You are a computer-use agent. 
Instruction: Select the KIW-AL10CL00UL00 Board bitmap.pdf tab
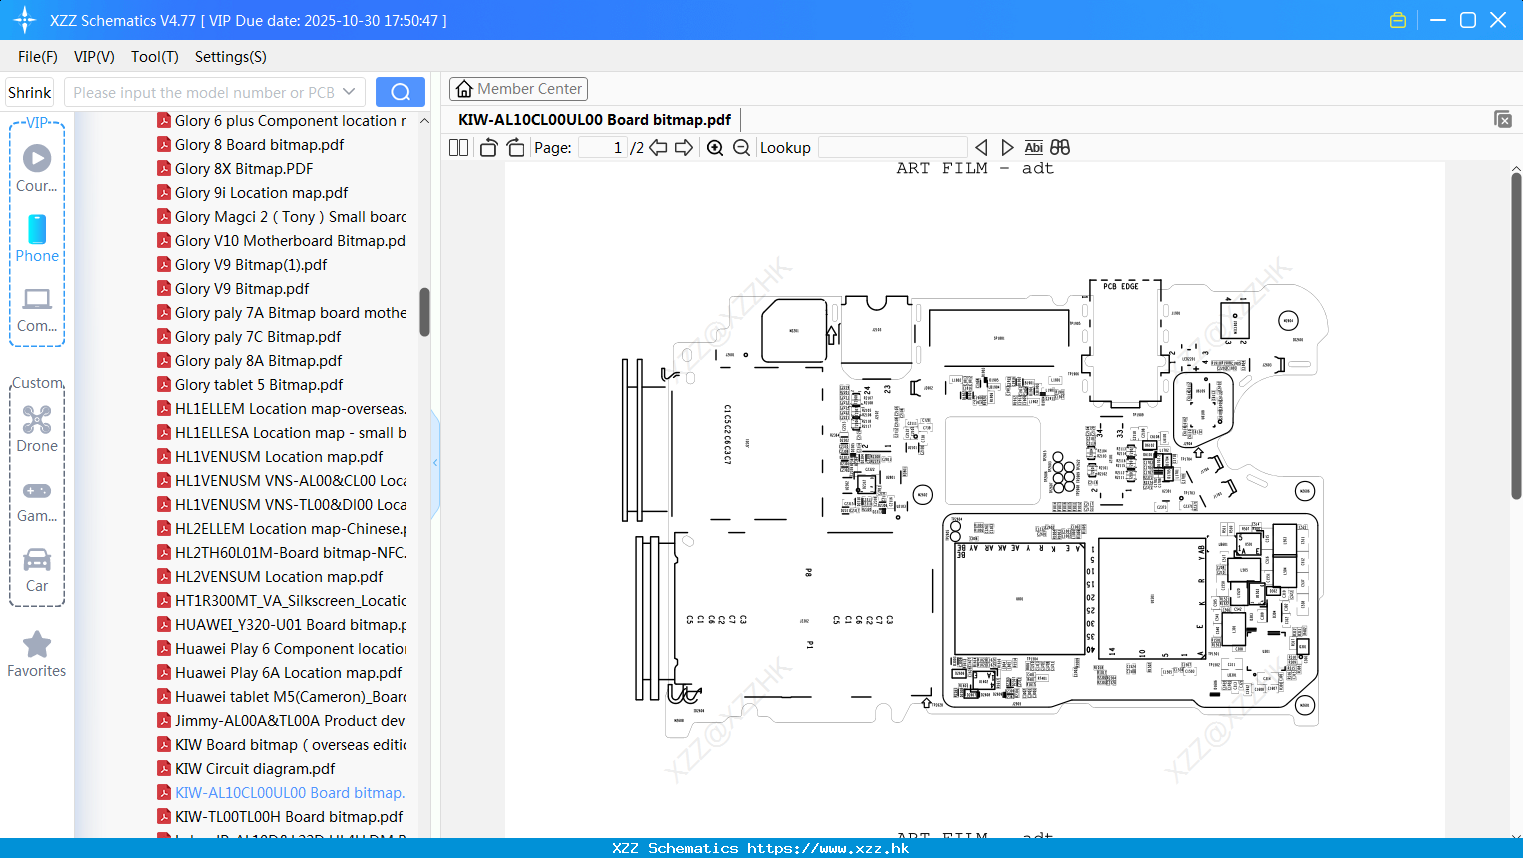[594, 119]
